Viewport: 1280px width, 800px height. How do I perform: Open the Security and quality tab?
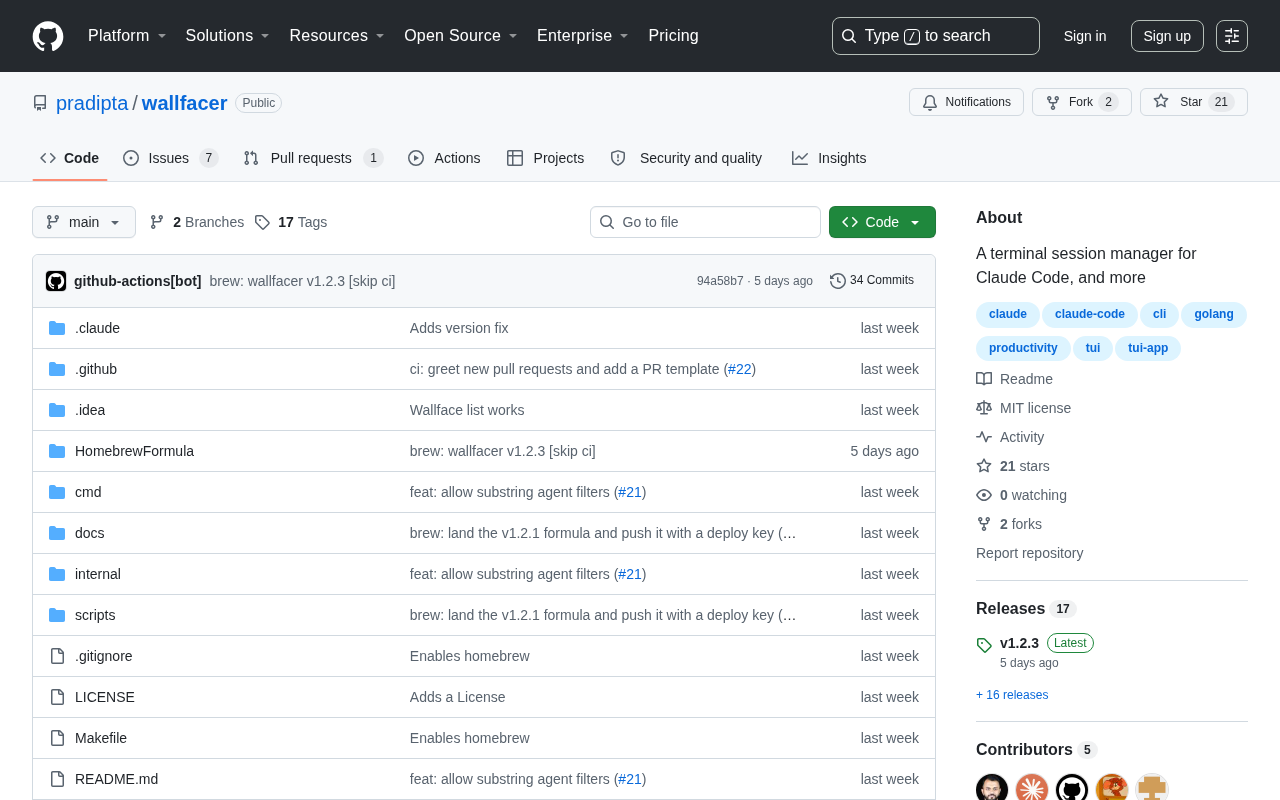coord(686,158)
